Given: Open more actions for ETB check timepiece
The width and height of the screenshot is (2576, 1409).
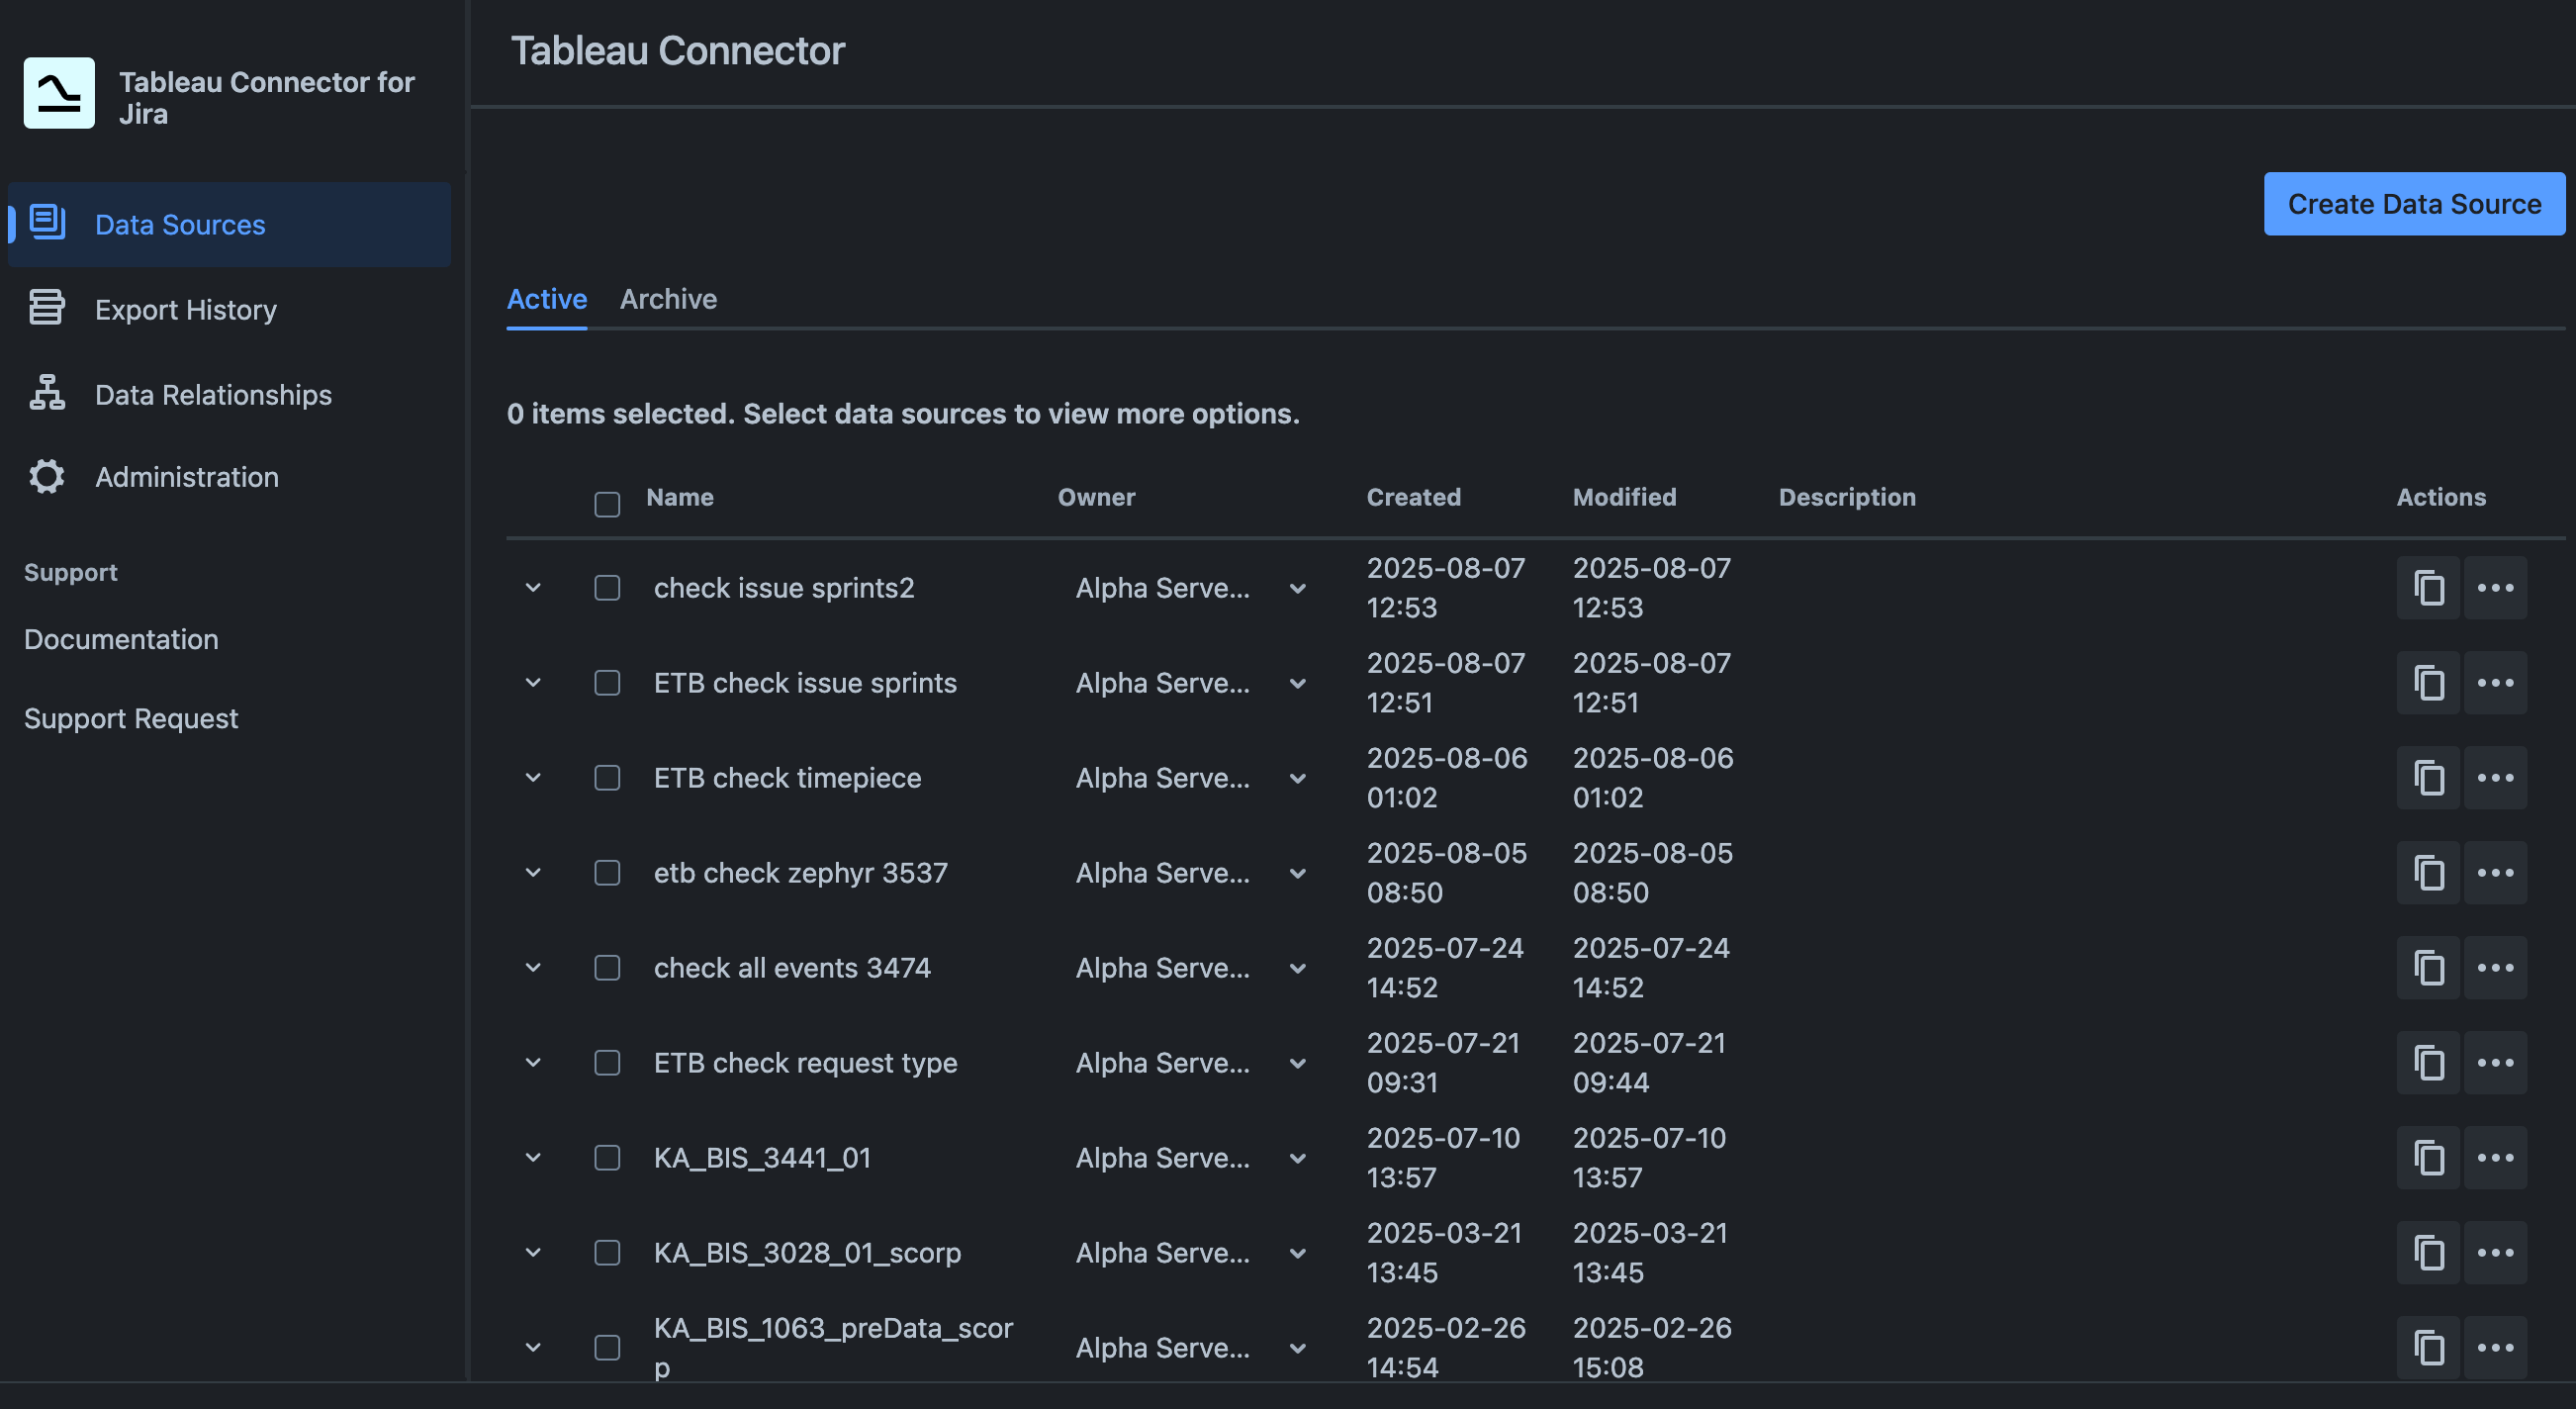Looking at the screenshot, I should click(x=2495, y=777).
